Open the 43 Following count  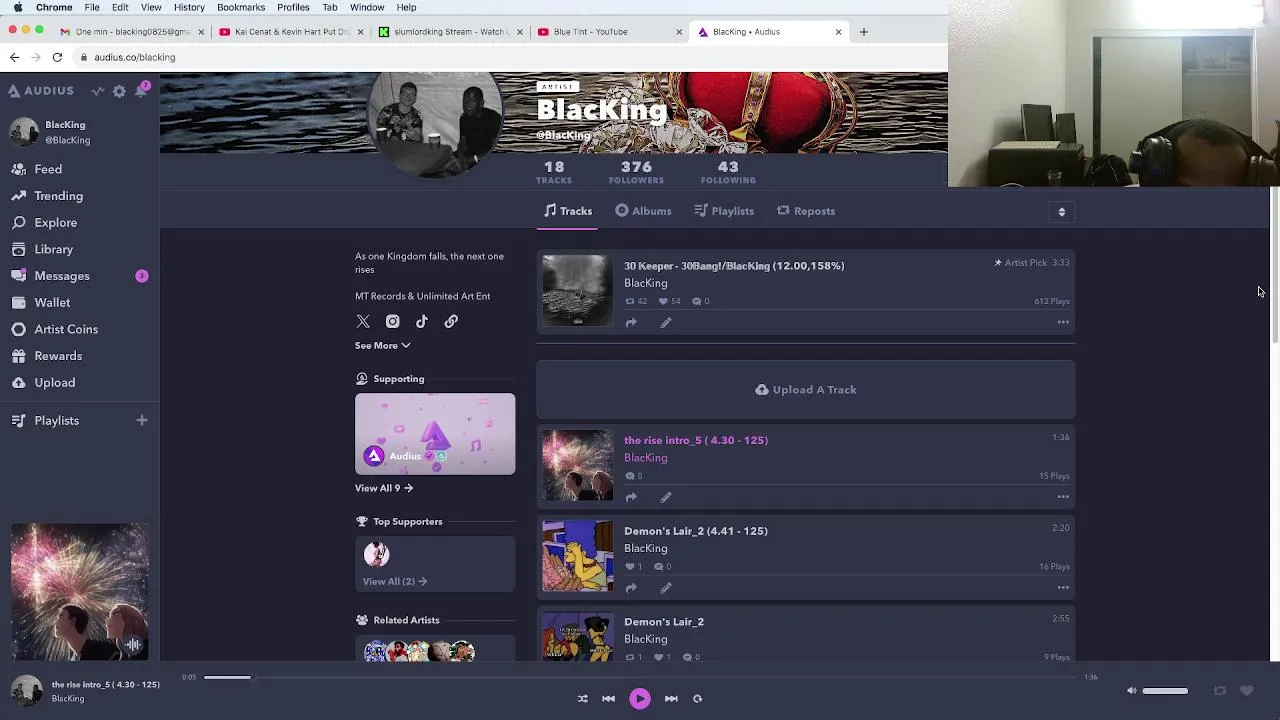pos(728,172)
